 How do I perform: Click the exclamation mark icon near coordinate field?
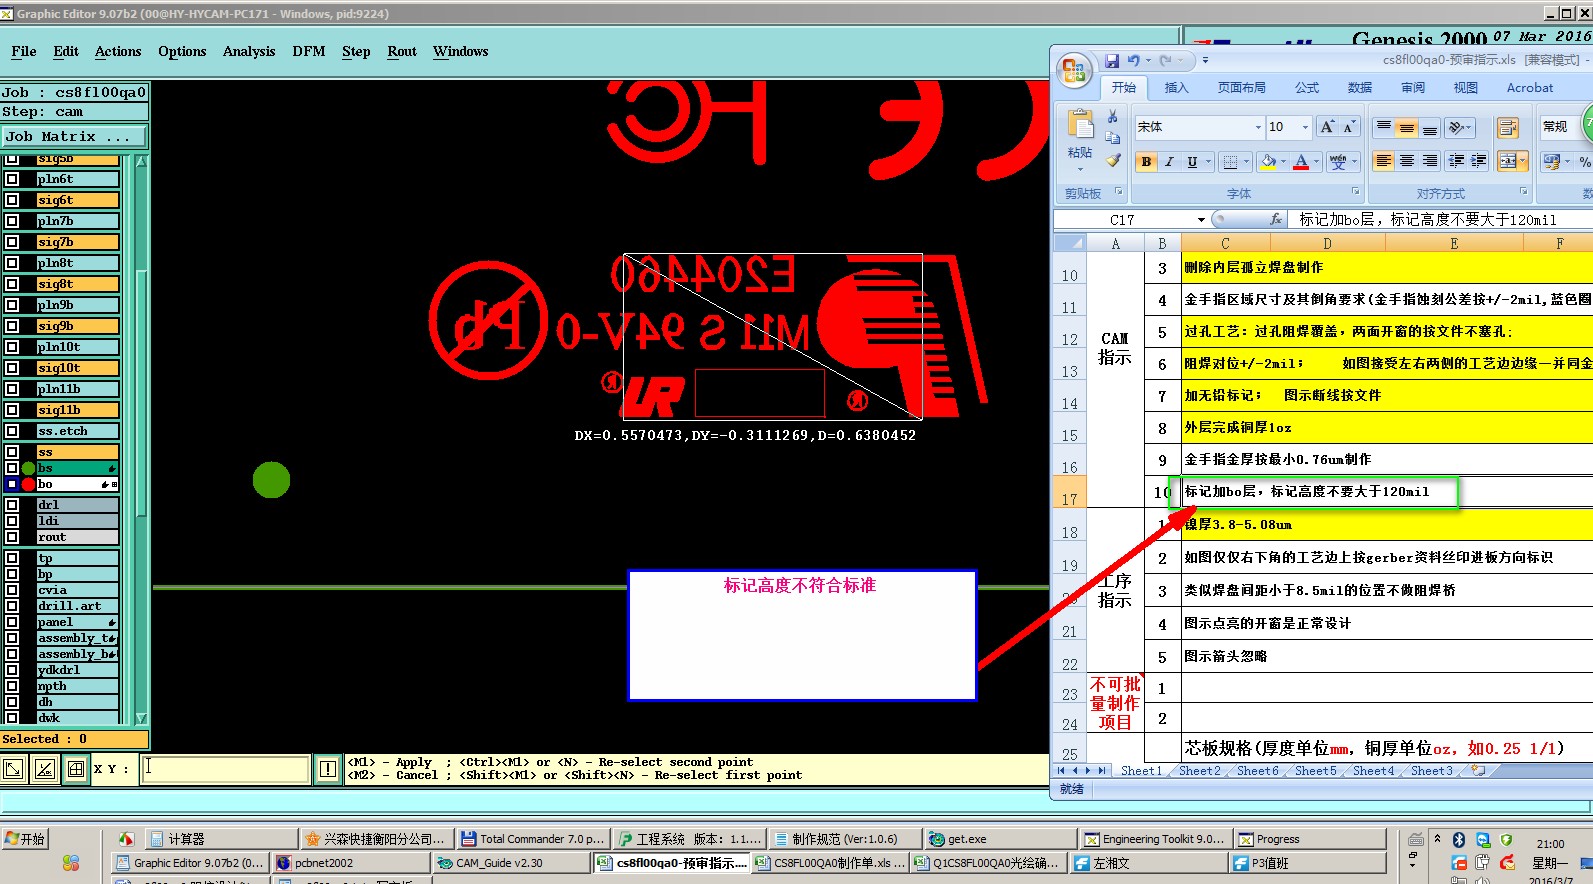(328, 769)
